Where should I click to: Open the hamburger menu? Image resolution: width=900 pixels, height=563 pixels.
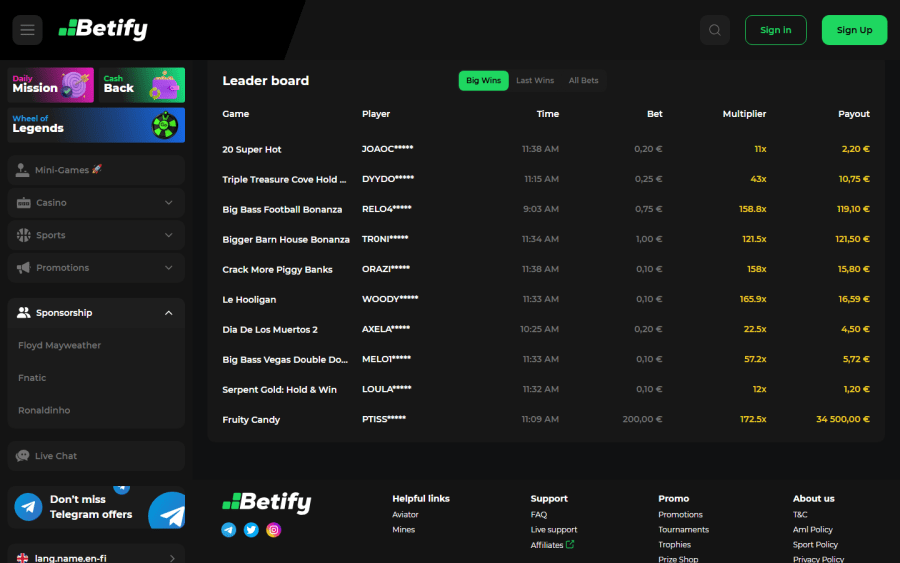click(x=28, y=30)
